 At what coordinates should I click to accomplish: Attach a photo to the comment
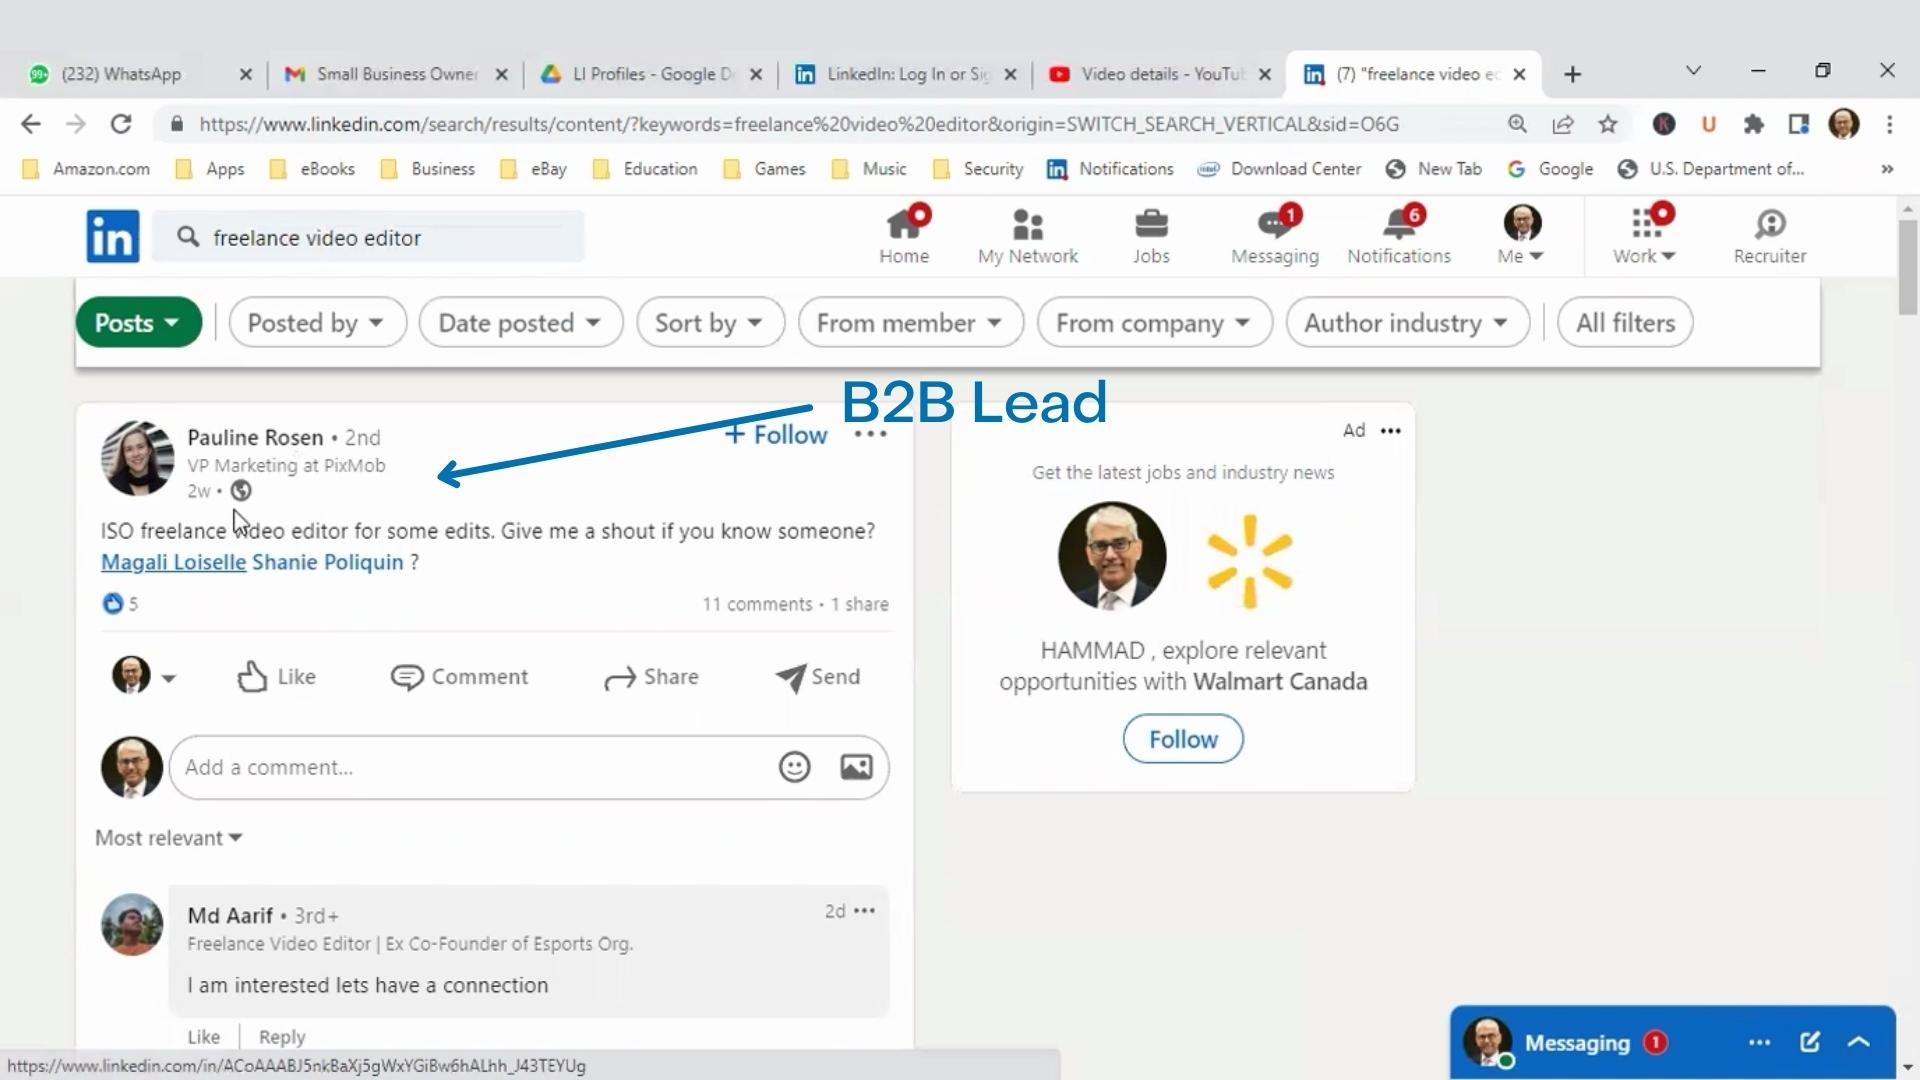pos(856,767)
